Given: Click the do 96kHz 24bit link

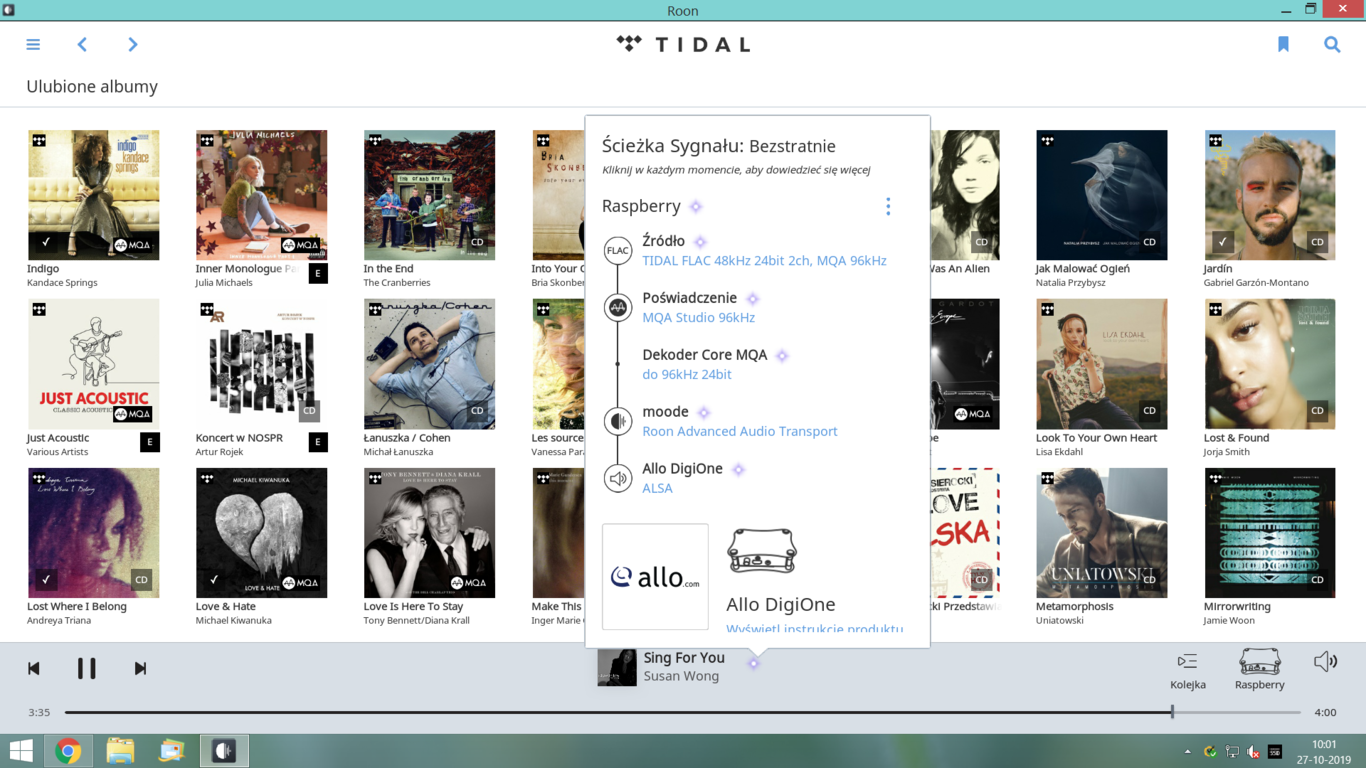Looking at the screenshot, I should pyautogui.click(x=687, y=375).
